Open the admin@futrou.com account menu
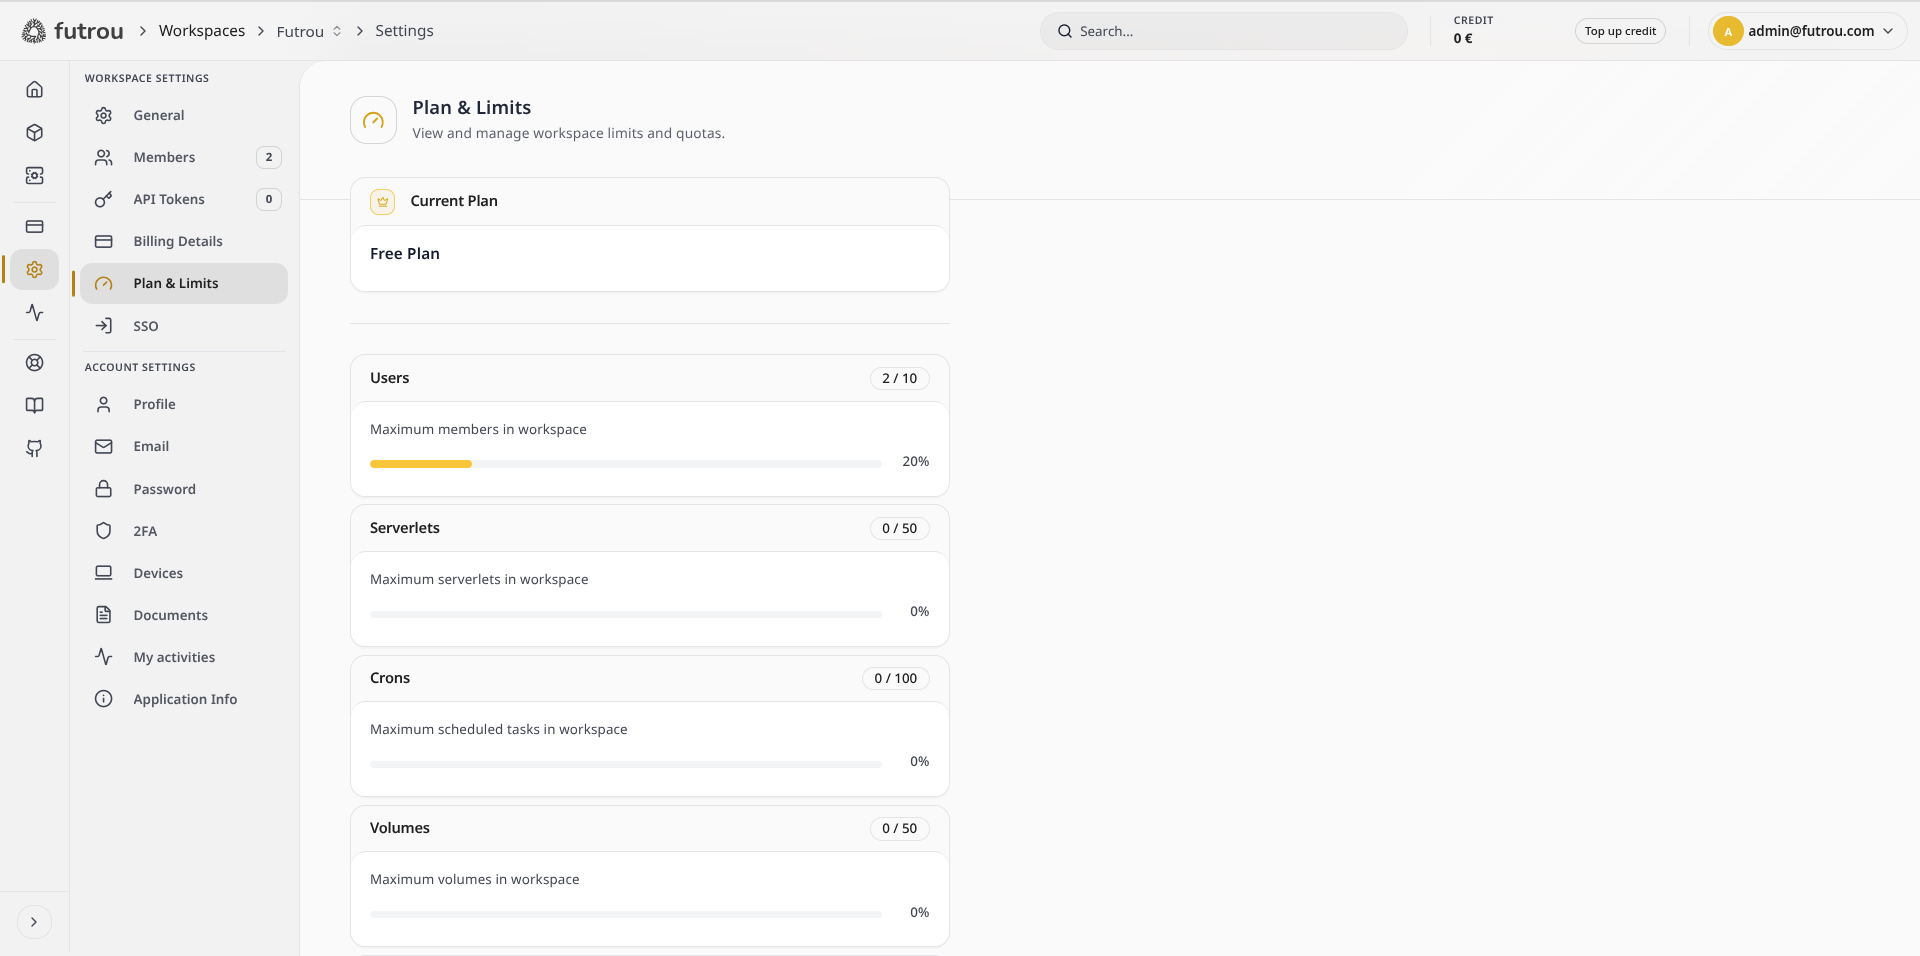This screenshot has width=1920, height=956. point(1807,31)
